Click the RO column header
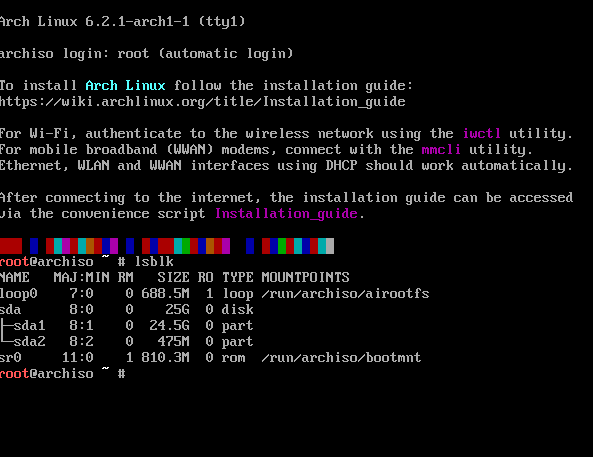This screenshot has width=593, height=457. click(x=205, y=277)
